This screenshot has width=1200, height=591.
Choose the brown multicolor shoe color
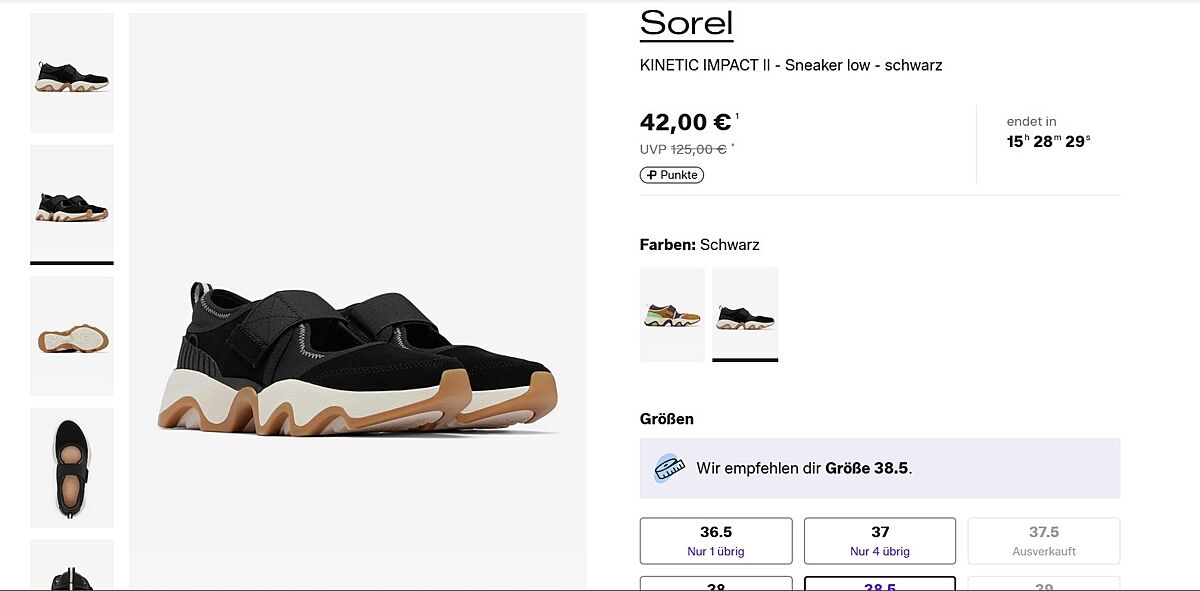click(x=672, y=314)
